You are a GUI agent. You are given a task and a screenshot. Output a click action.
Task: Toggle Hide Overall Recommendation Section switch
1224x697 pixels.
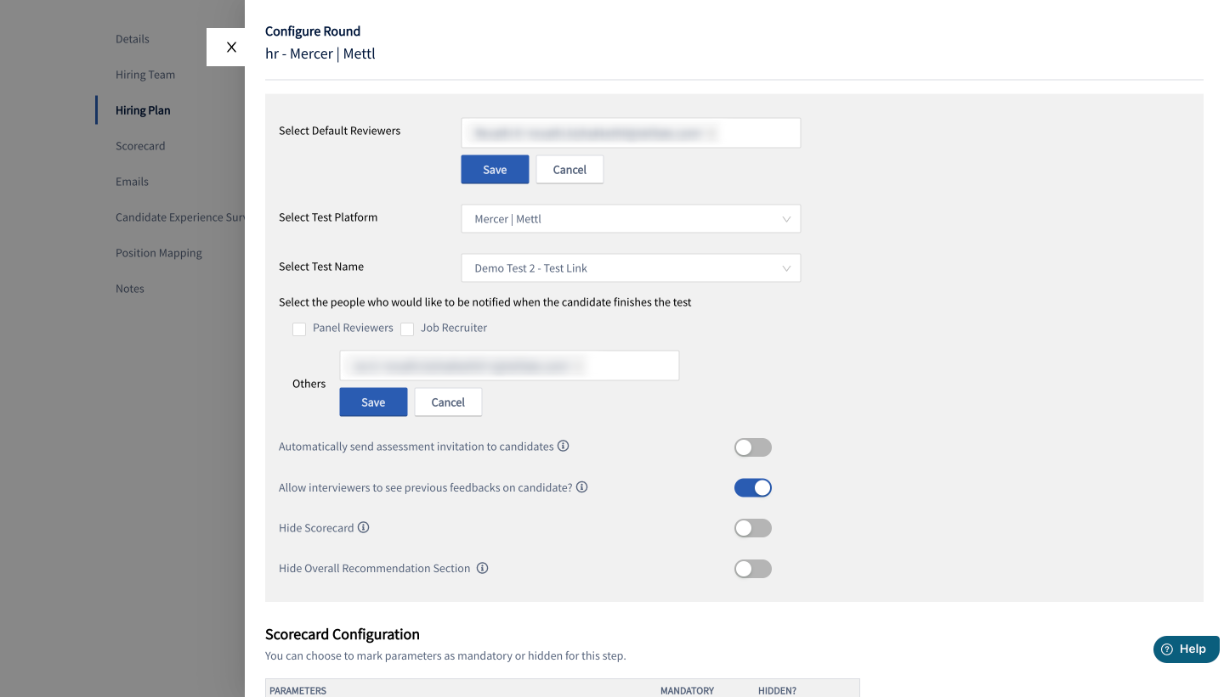(753, 569)
